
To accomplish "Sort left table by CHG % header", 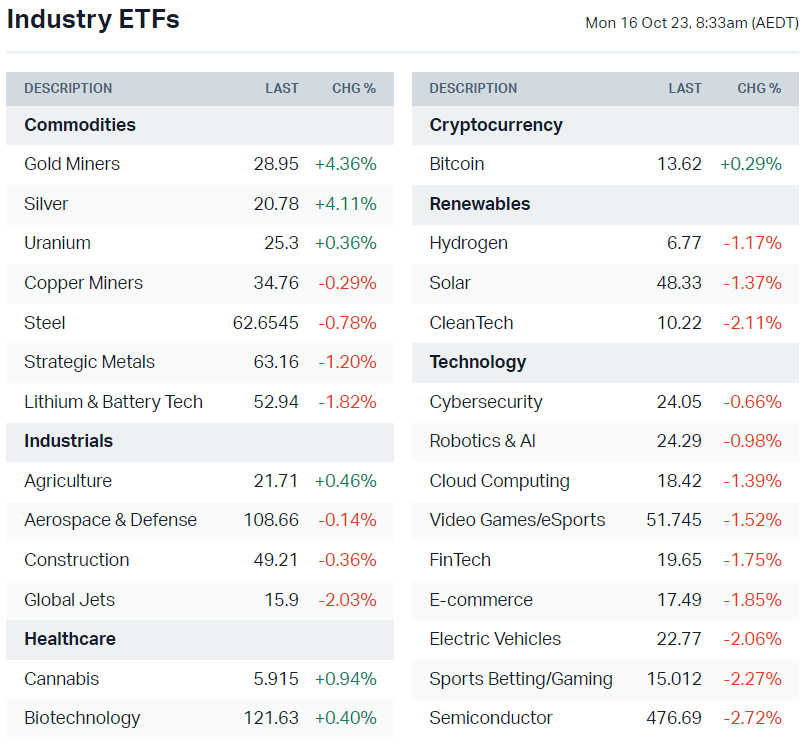I will coord(354,88).
